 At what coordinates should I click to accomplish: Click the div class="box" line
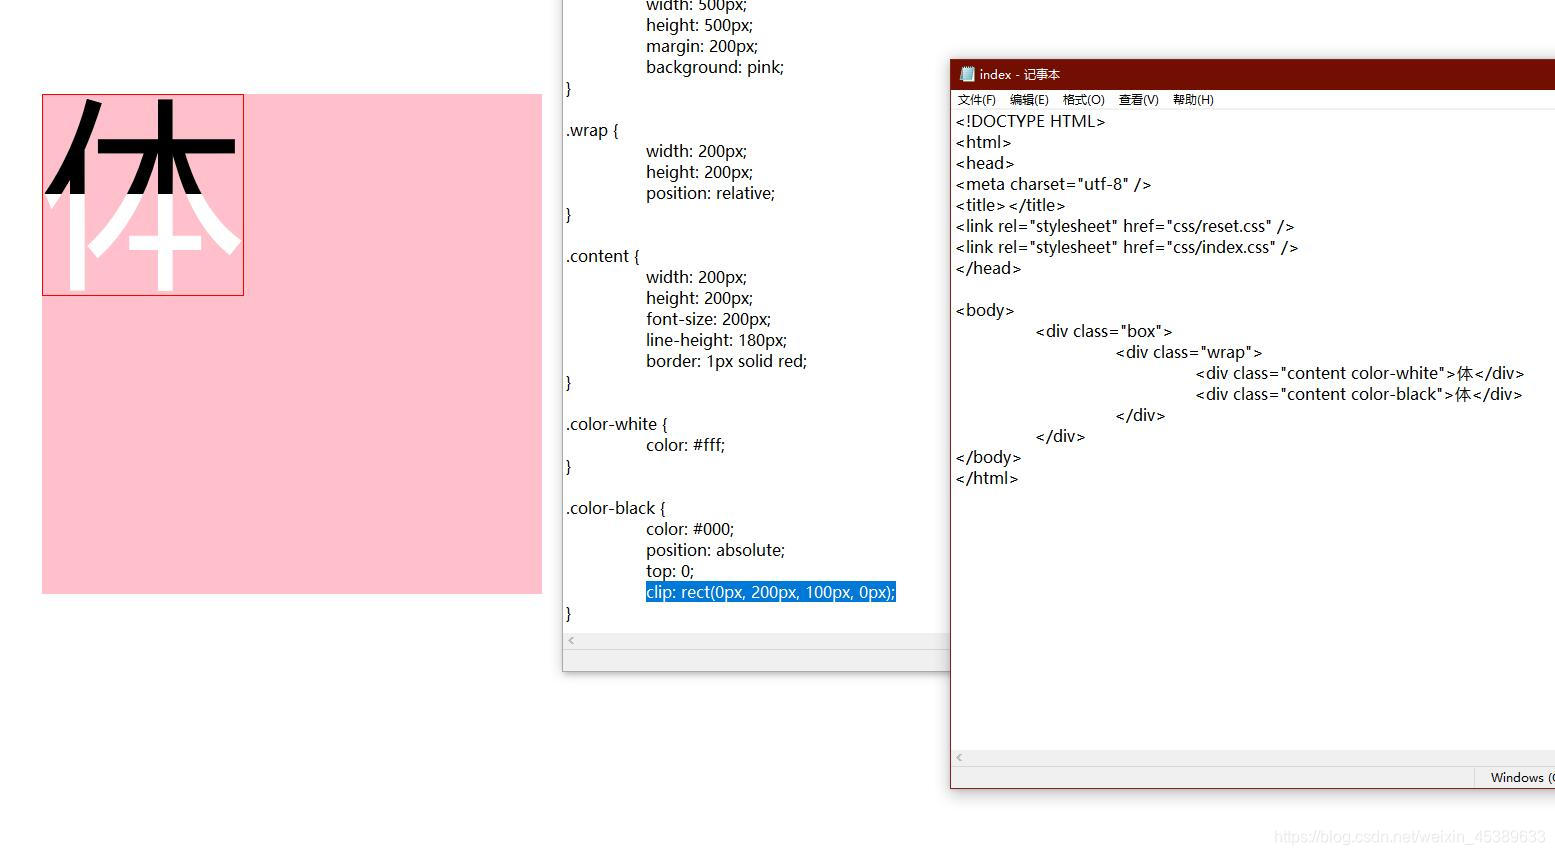[x=1104, y=331]
